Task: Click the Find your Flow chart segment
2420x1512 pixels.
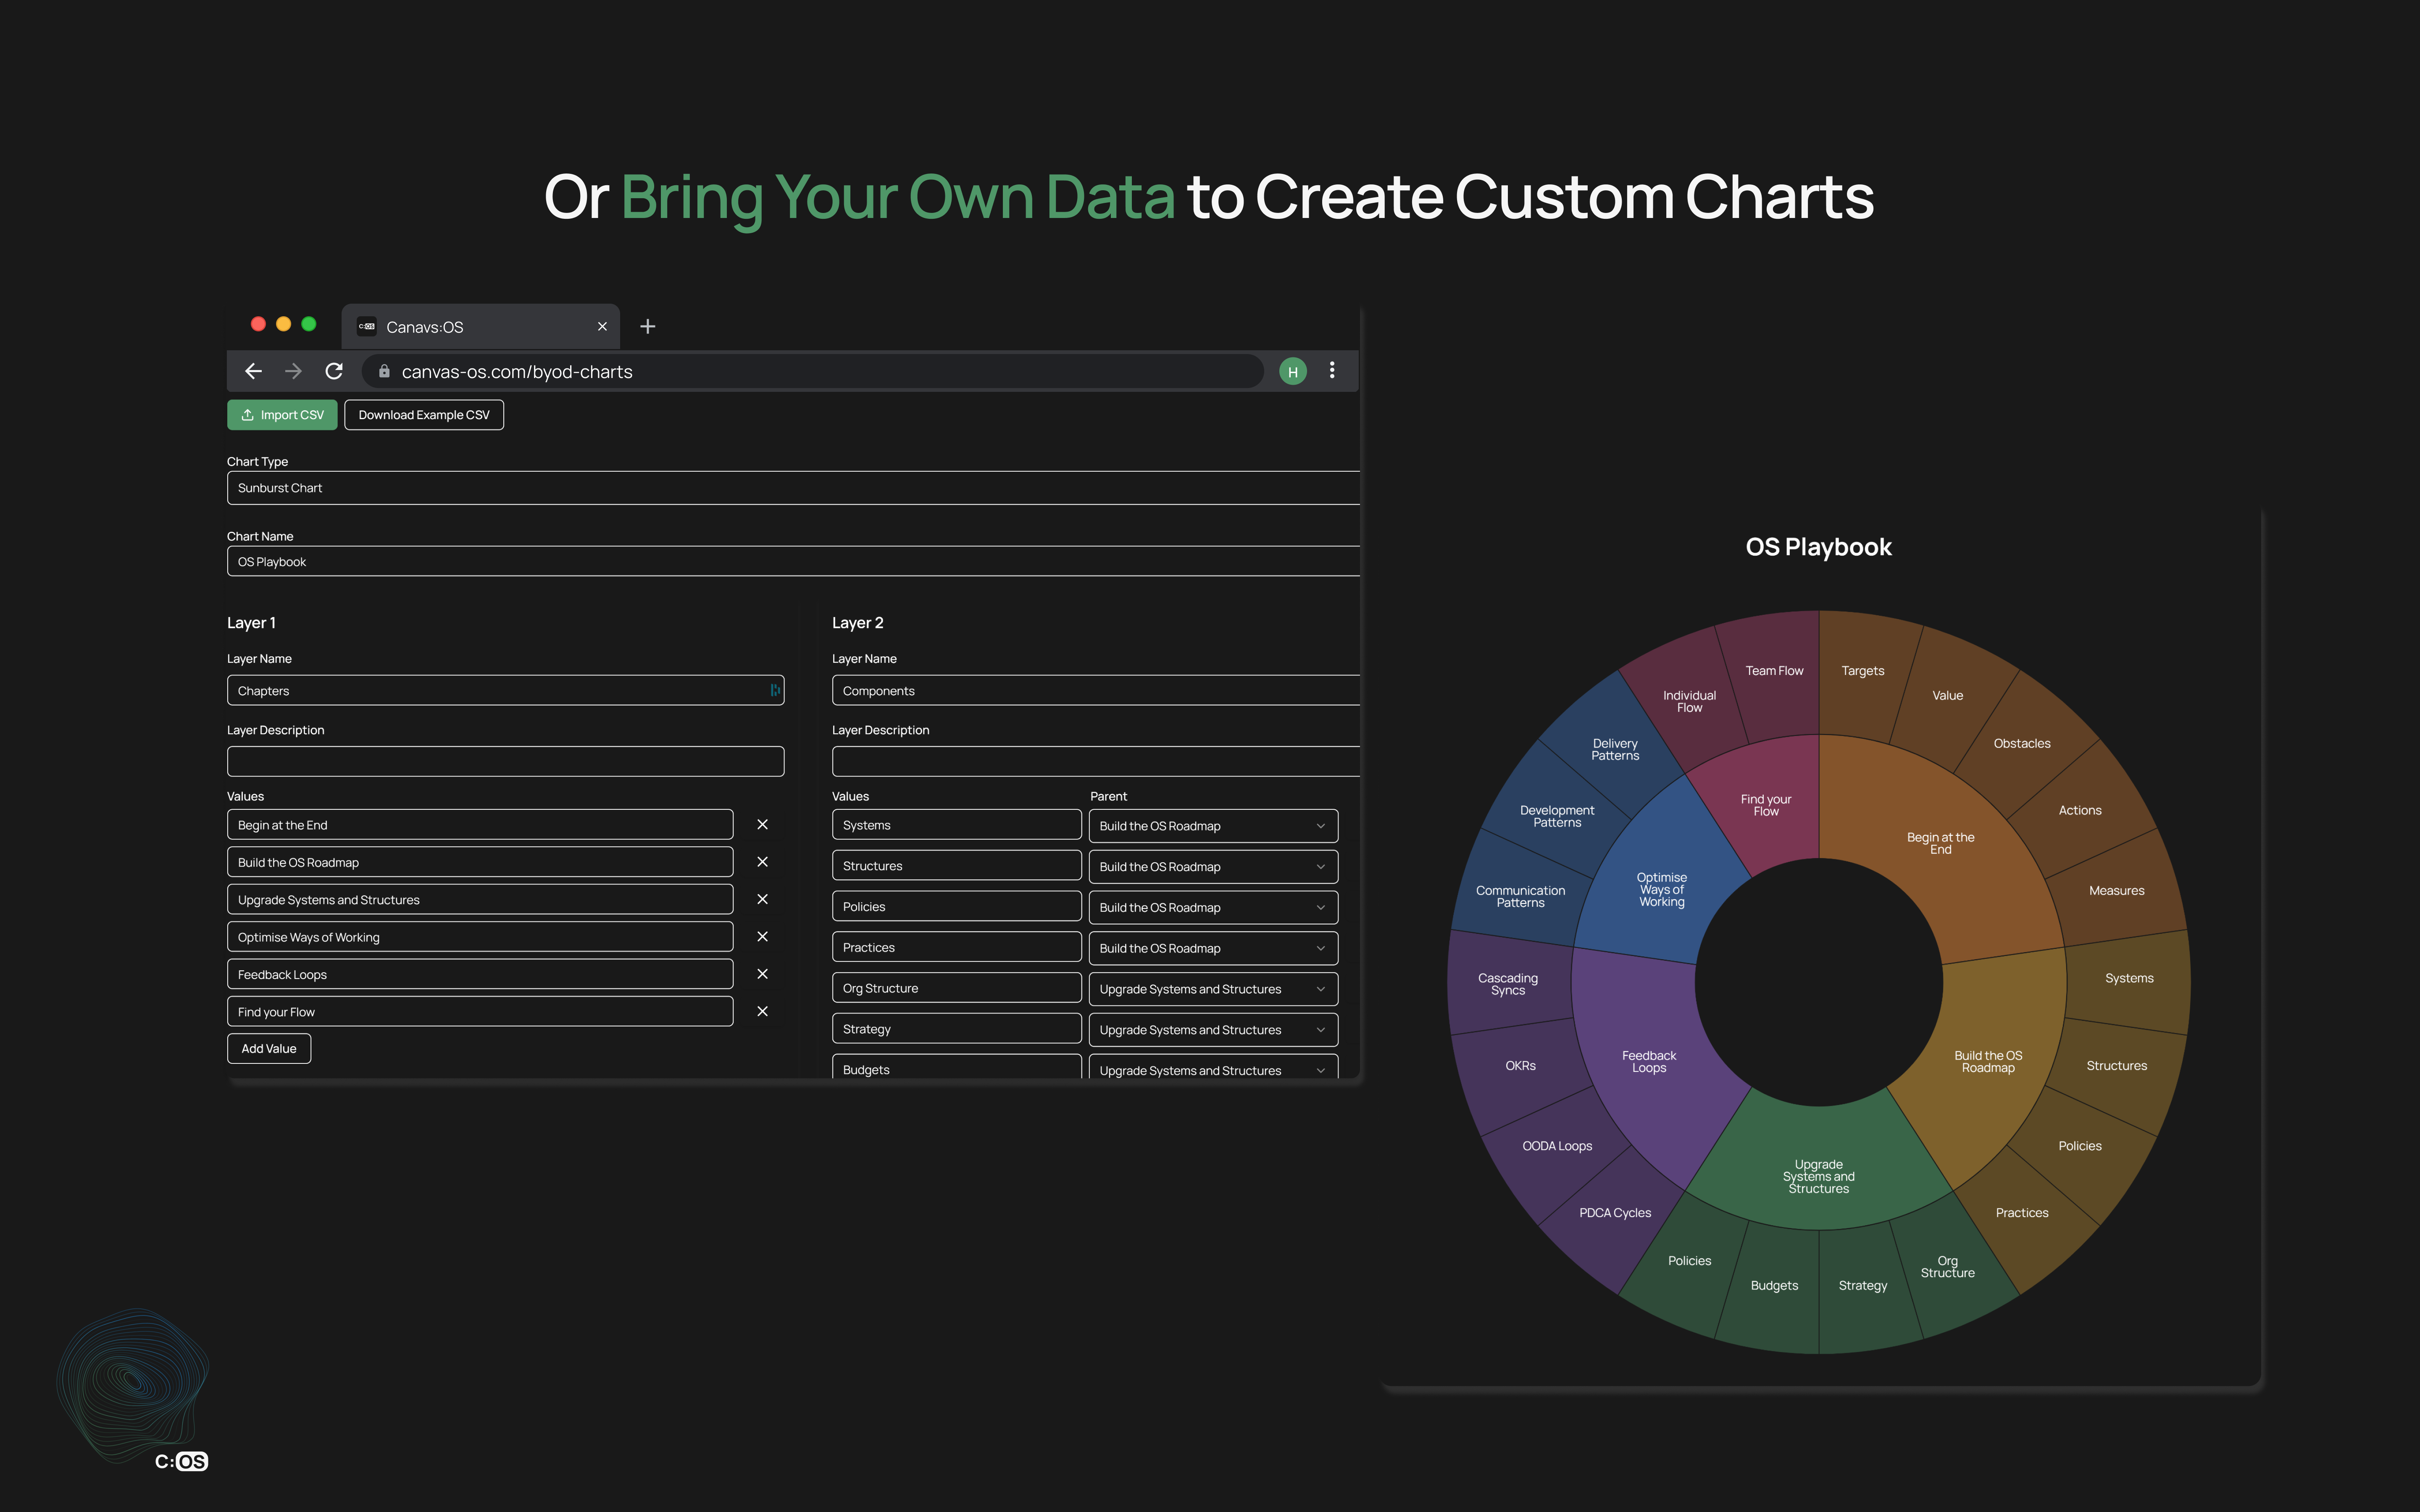Action: point(1766,805)
